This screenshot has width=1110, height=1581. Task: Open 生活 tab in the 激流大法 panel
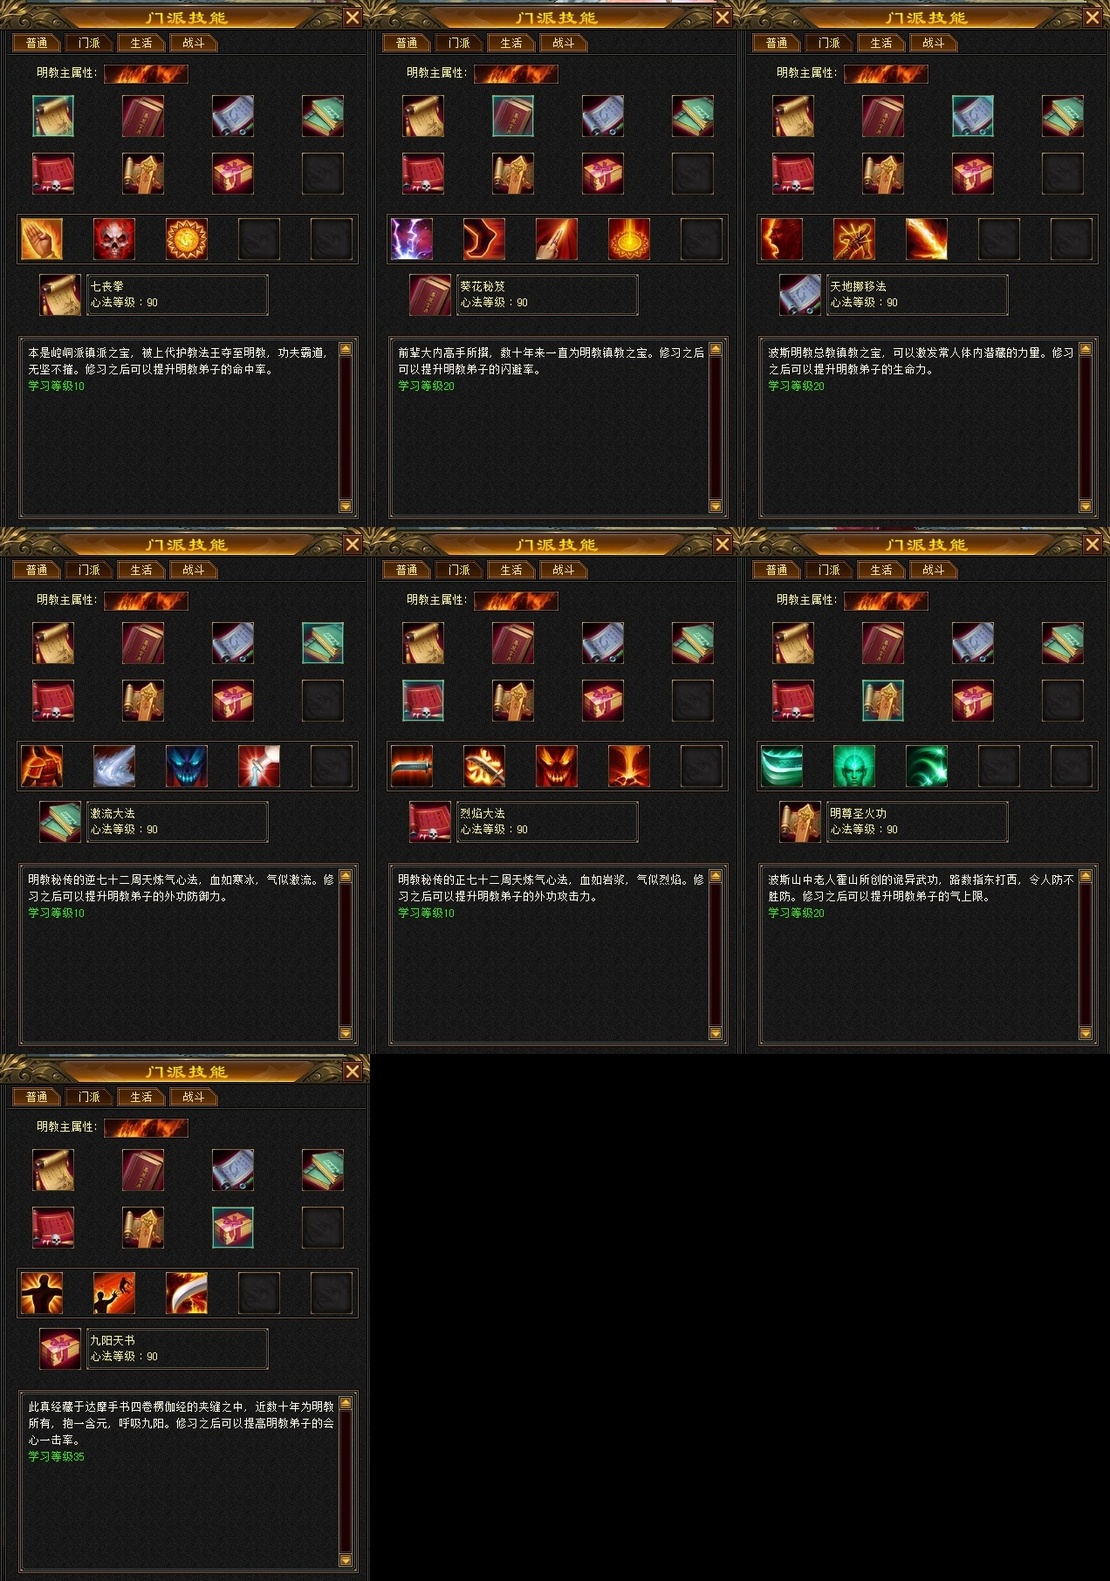click(141, 570)
